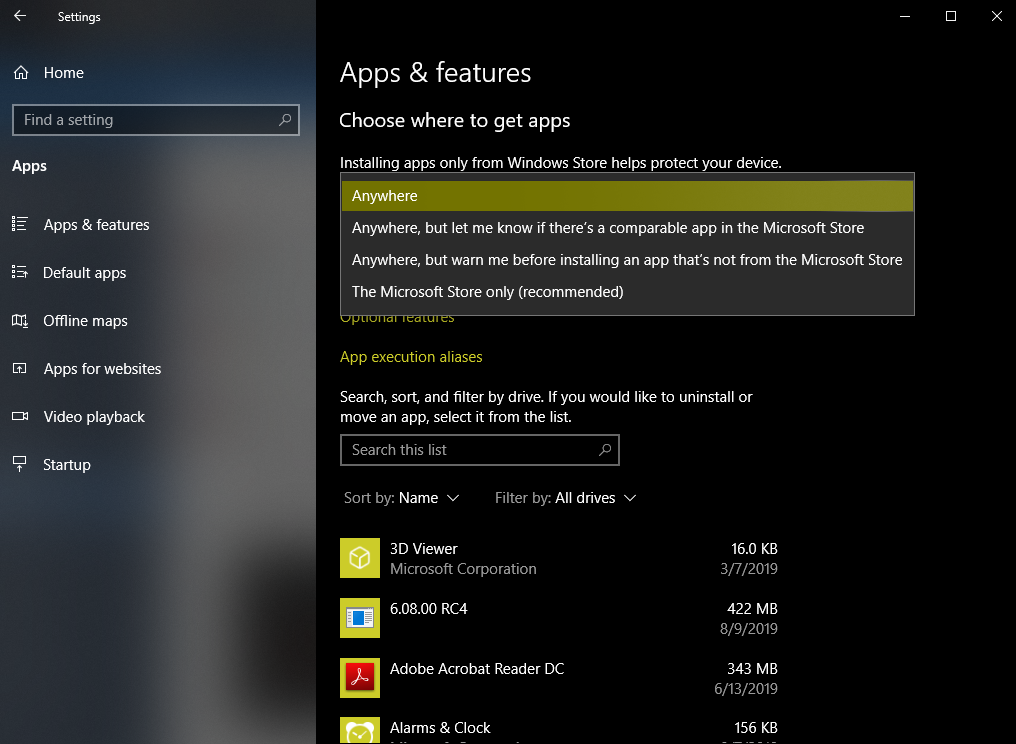The image size is (1016, 744).
Task: Click the Default apps sidebar icon
Action: [x=20, y=273]
